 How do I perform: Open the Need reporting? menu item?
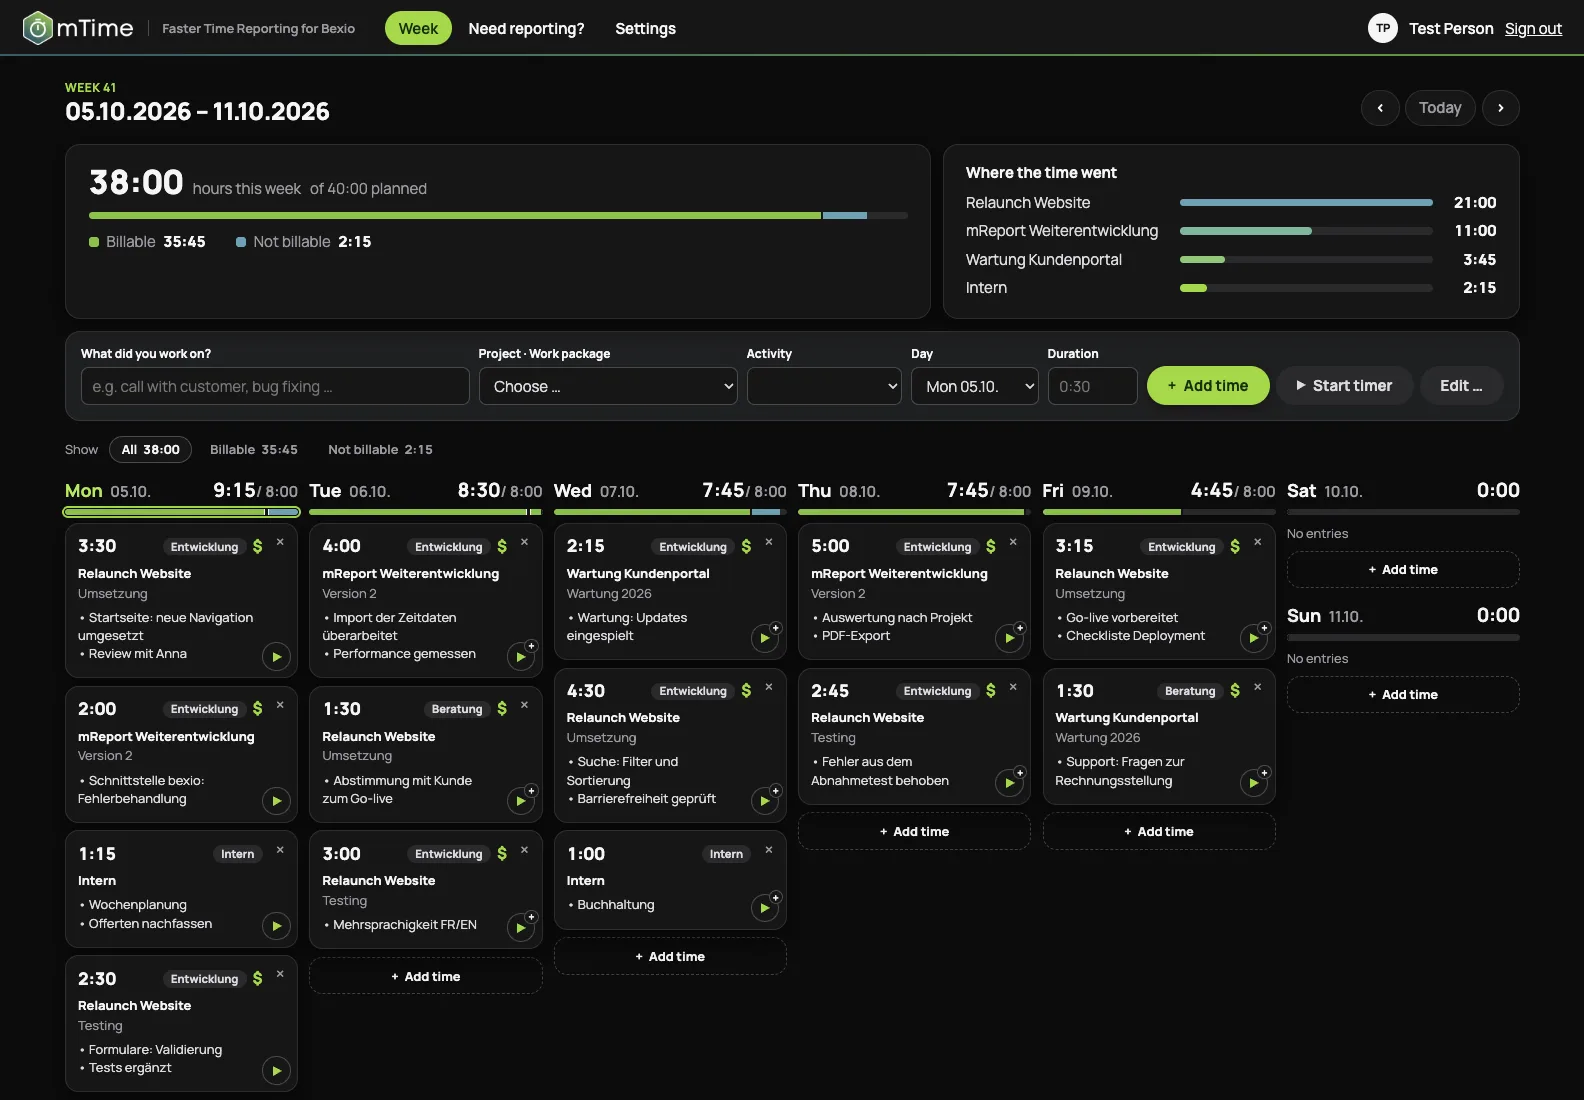tap(526, 29)
